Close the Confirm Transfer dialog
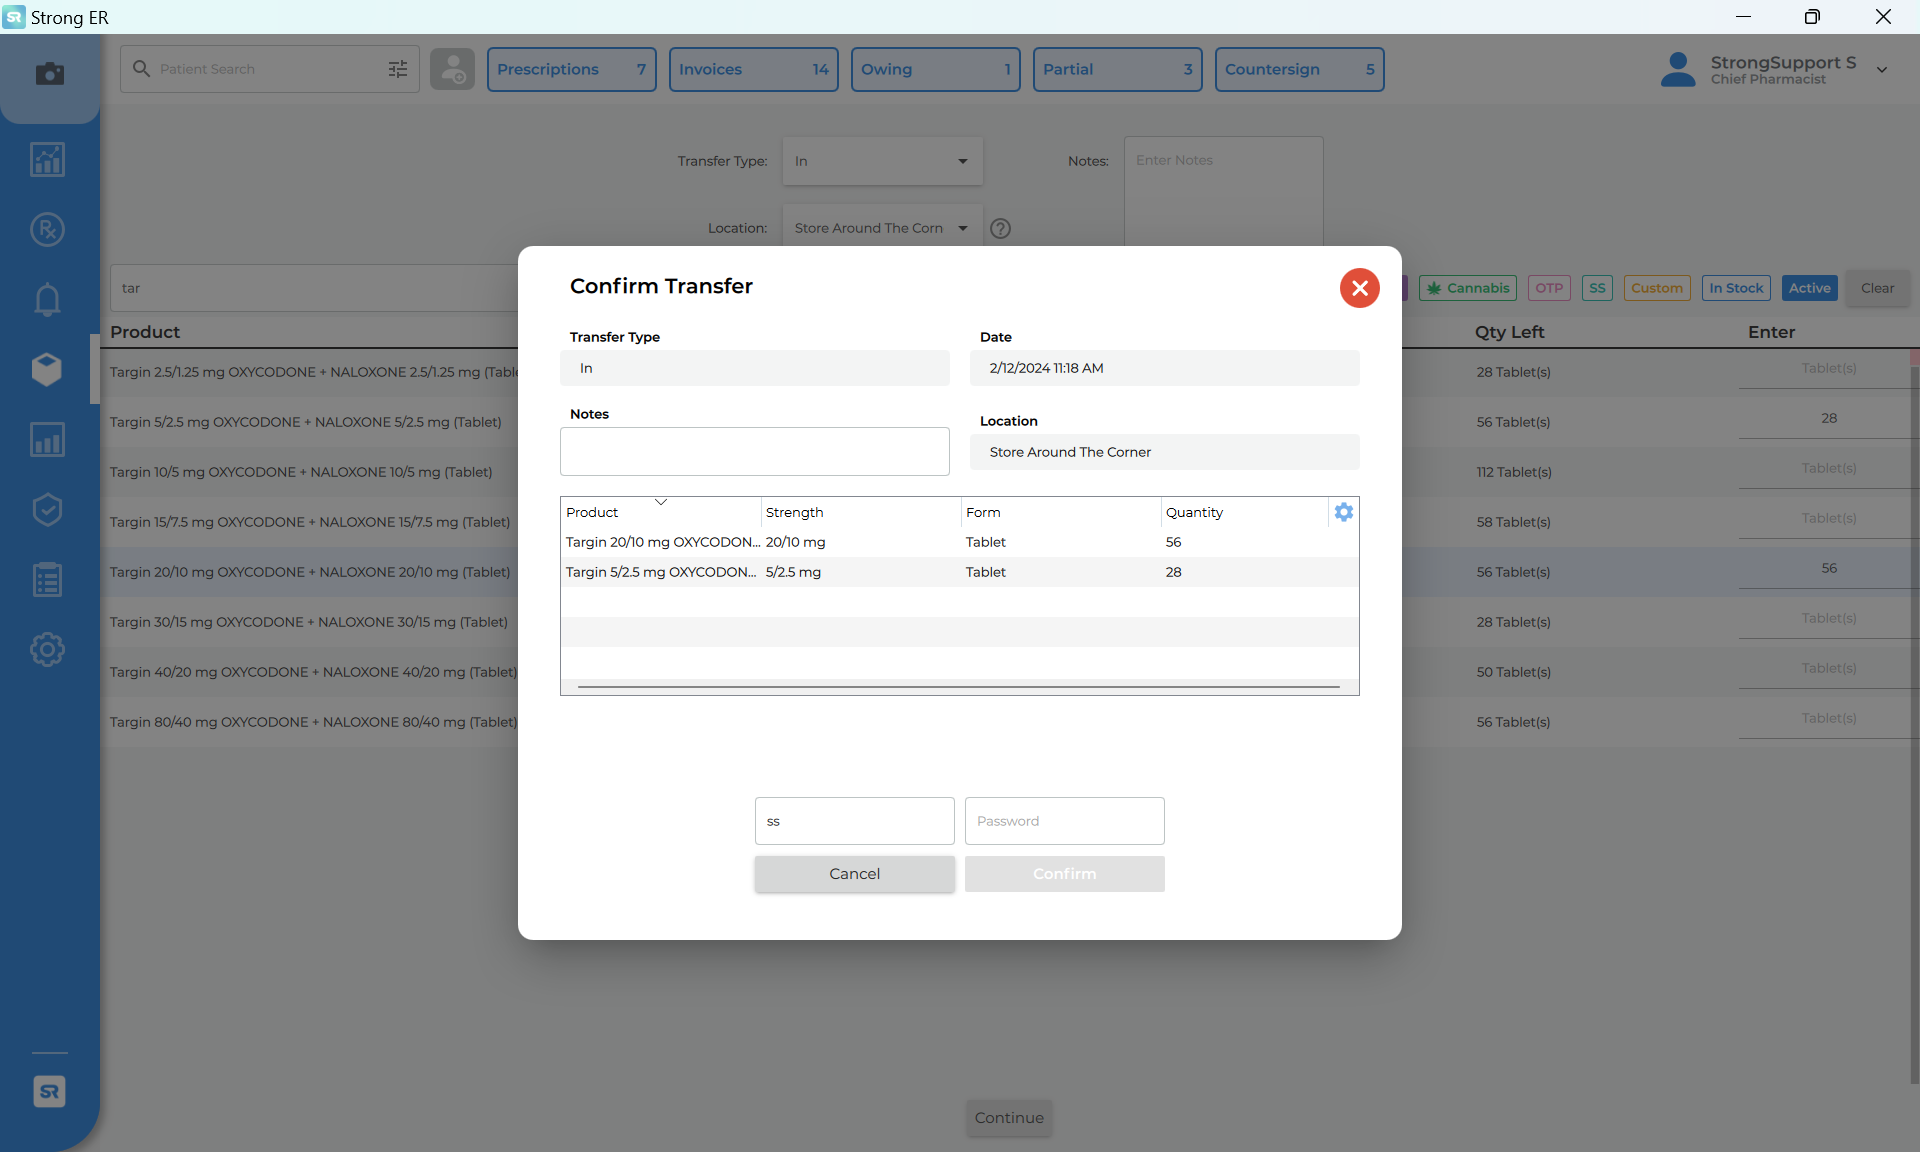Viewport: 1920px width, 1152px height. (1359, 288)
